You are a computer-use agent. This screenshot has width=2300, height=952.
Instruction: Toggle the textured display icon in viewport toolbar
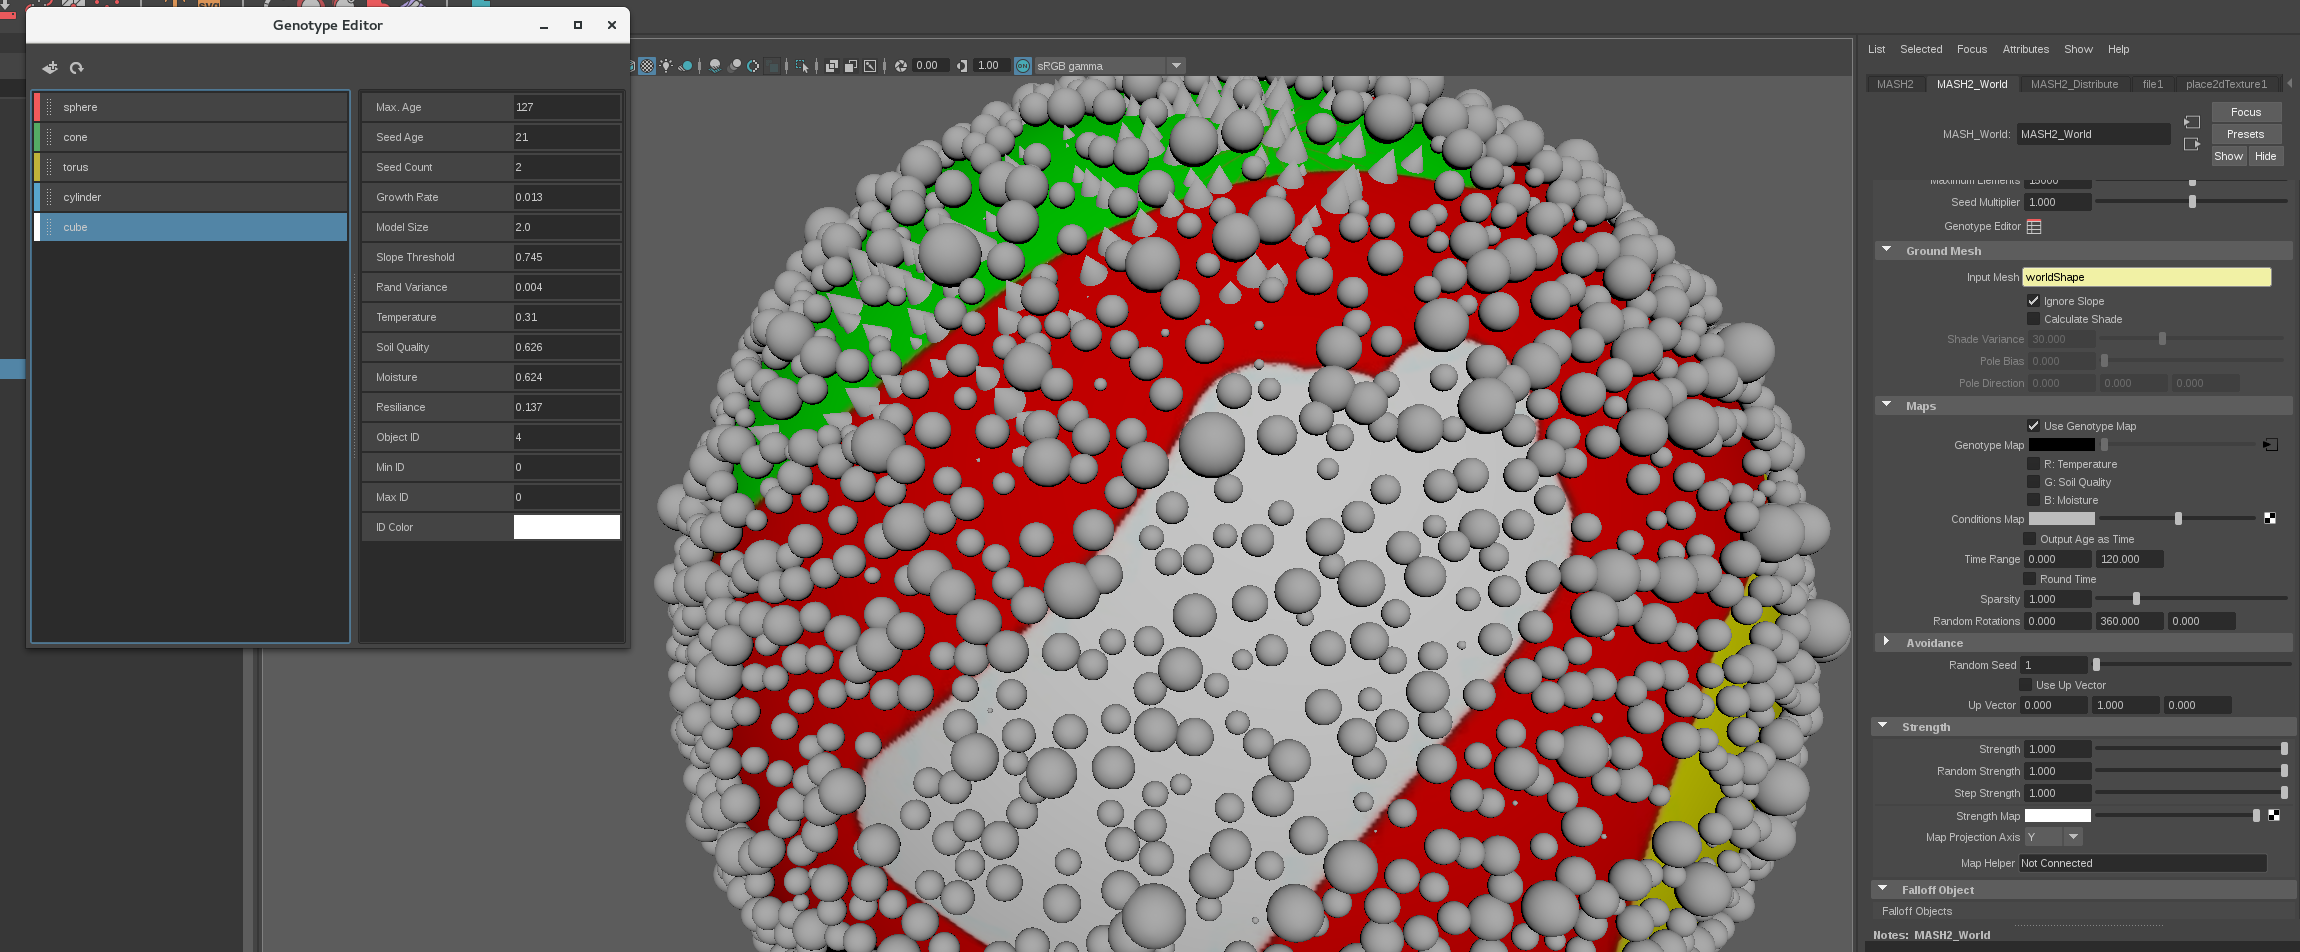[646, 65]
